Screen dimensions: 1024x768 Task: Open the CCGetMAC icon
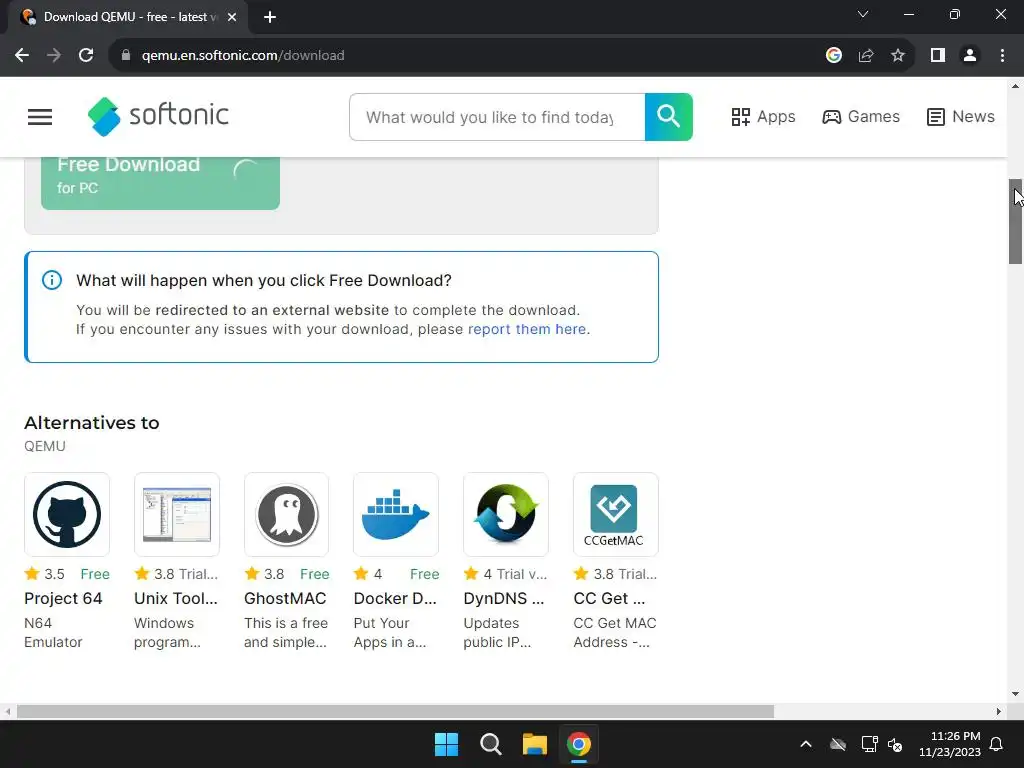point(616,514)
